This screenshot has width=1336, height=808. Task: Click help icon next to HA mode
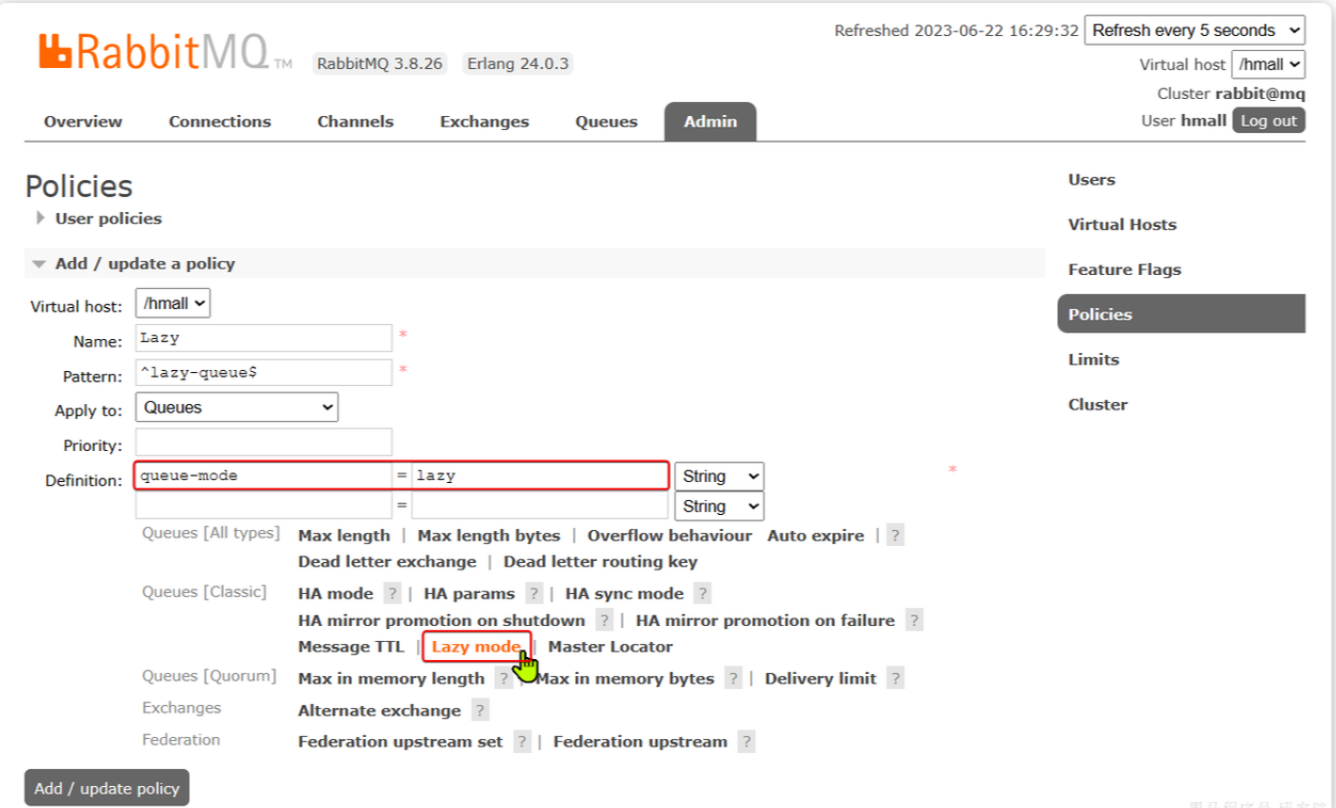(393, 594)
